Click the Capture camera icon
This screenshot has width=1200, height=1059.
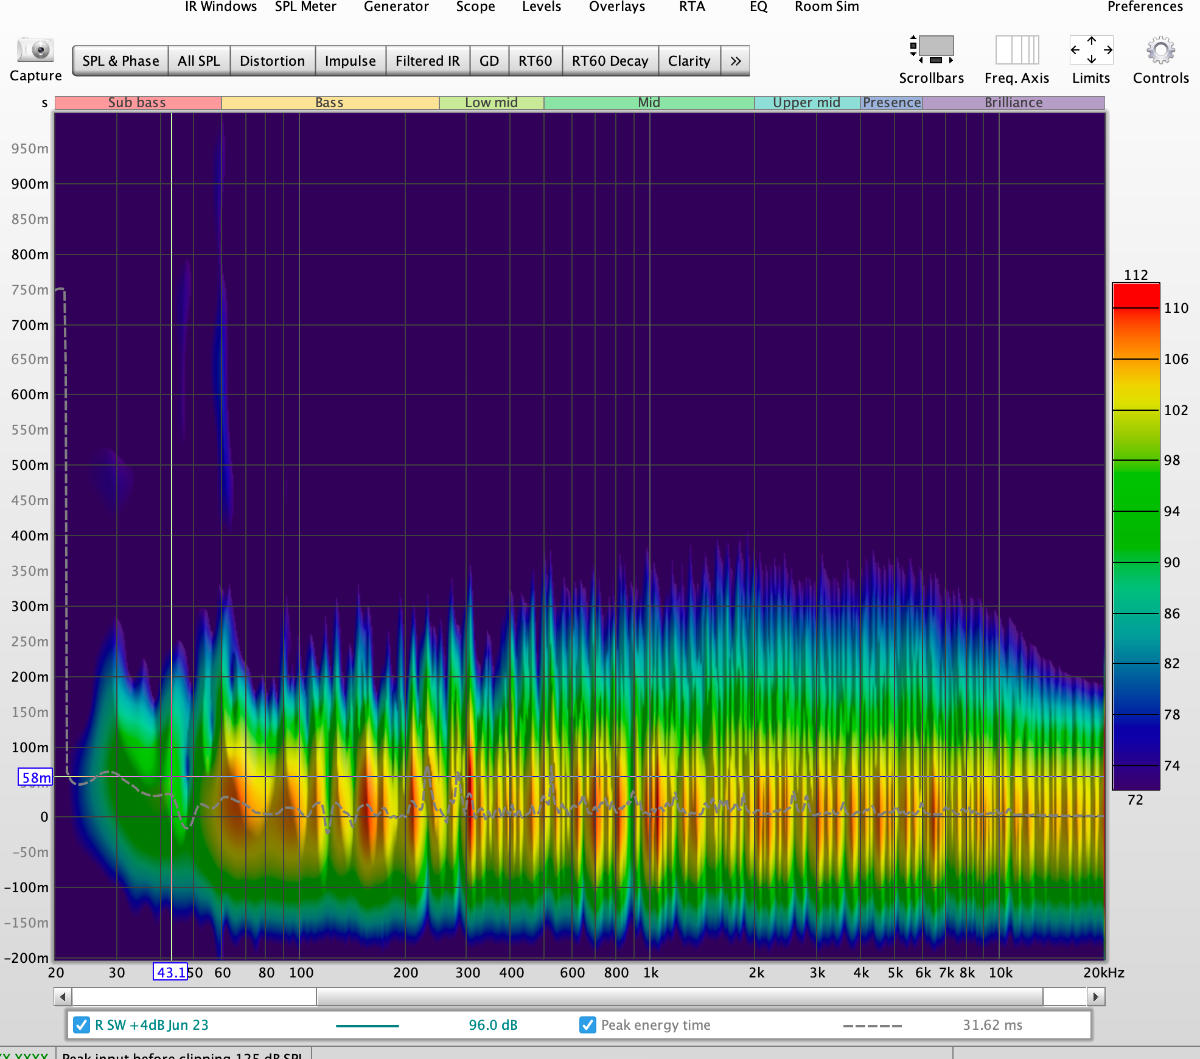(x=35, y=50)
